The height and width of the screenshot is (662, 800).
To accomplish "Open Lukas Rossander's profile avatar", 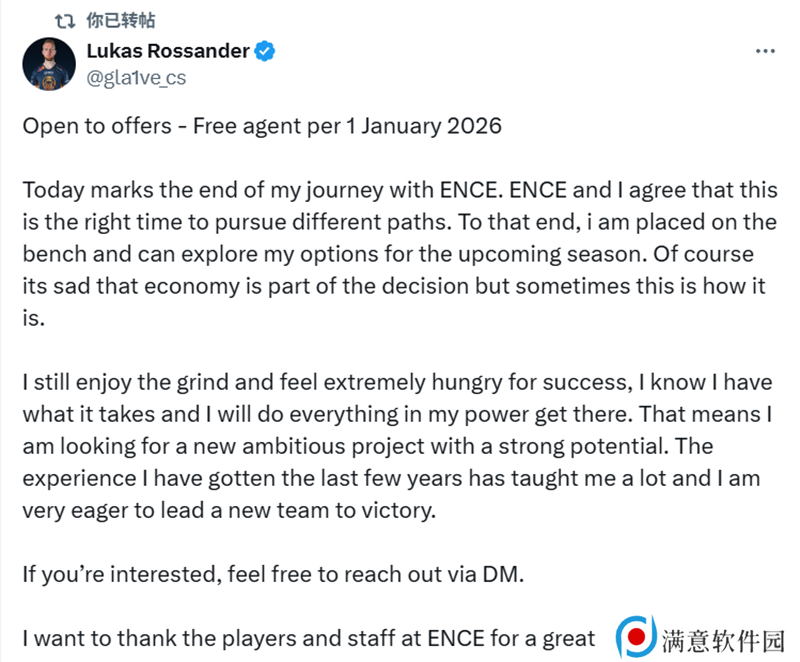I will [49, 64].
